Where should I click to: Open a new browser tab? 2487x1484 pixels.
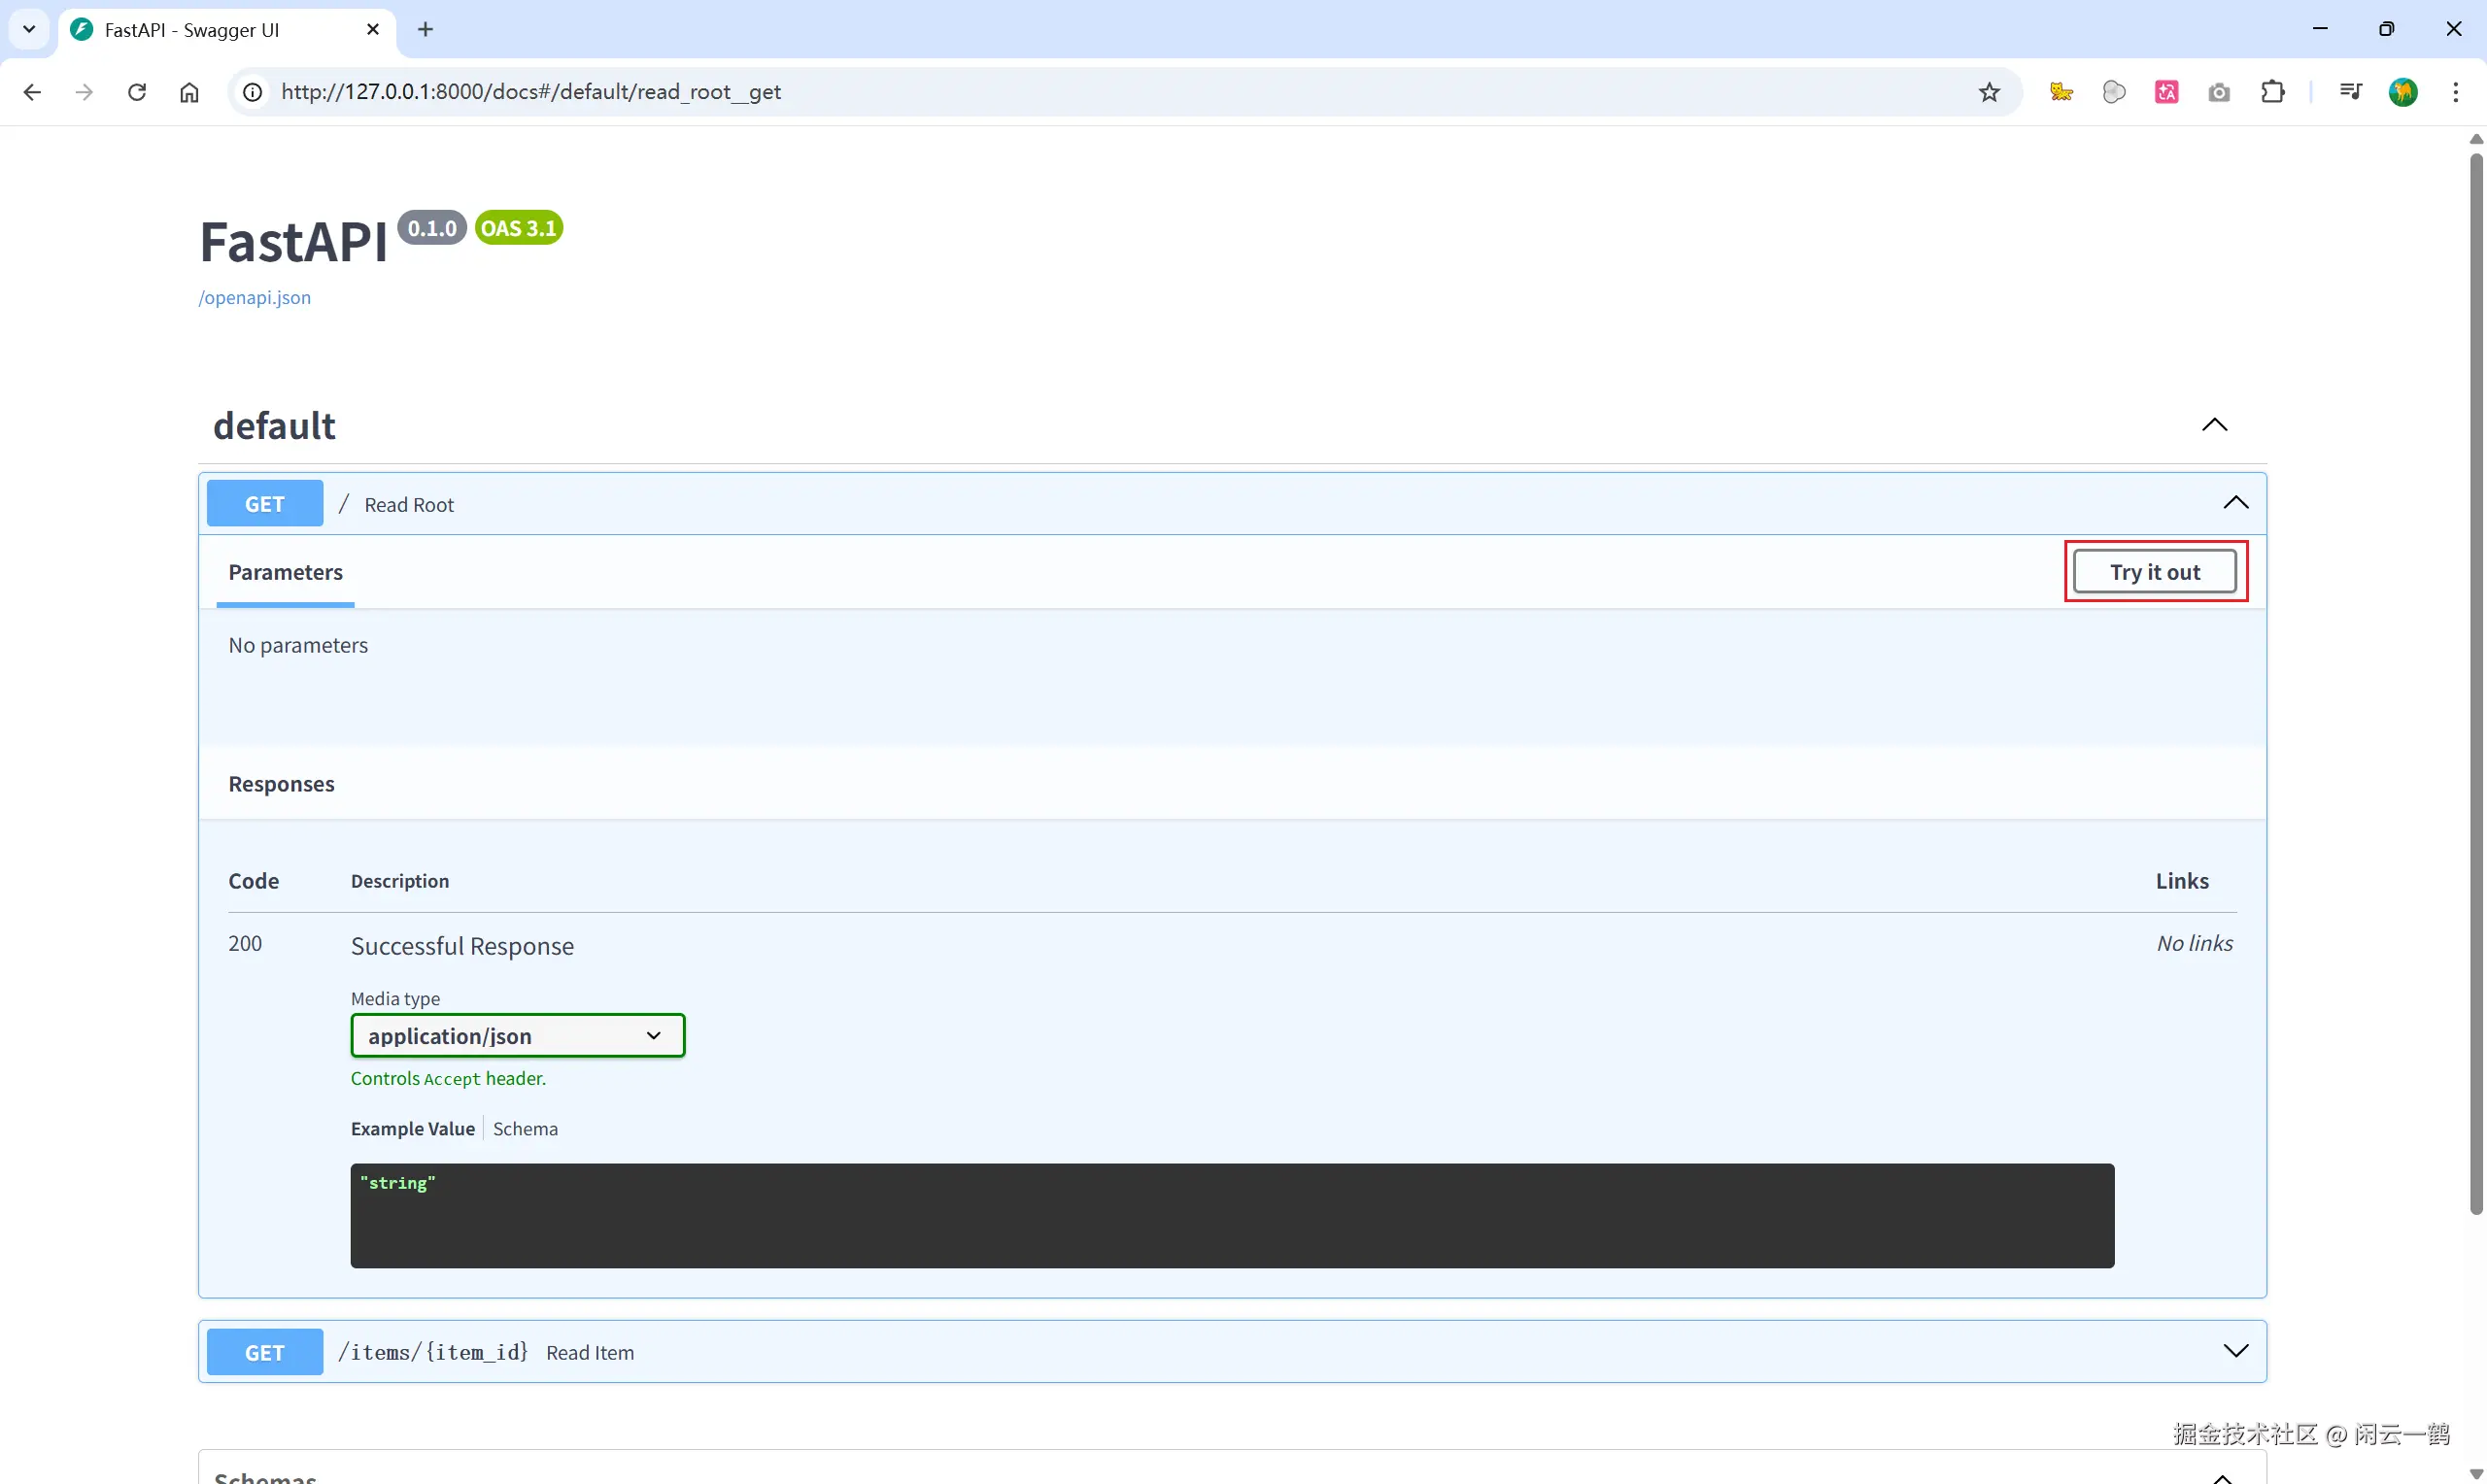click(425, 29)
